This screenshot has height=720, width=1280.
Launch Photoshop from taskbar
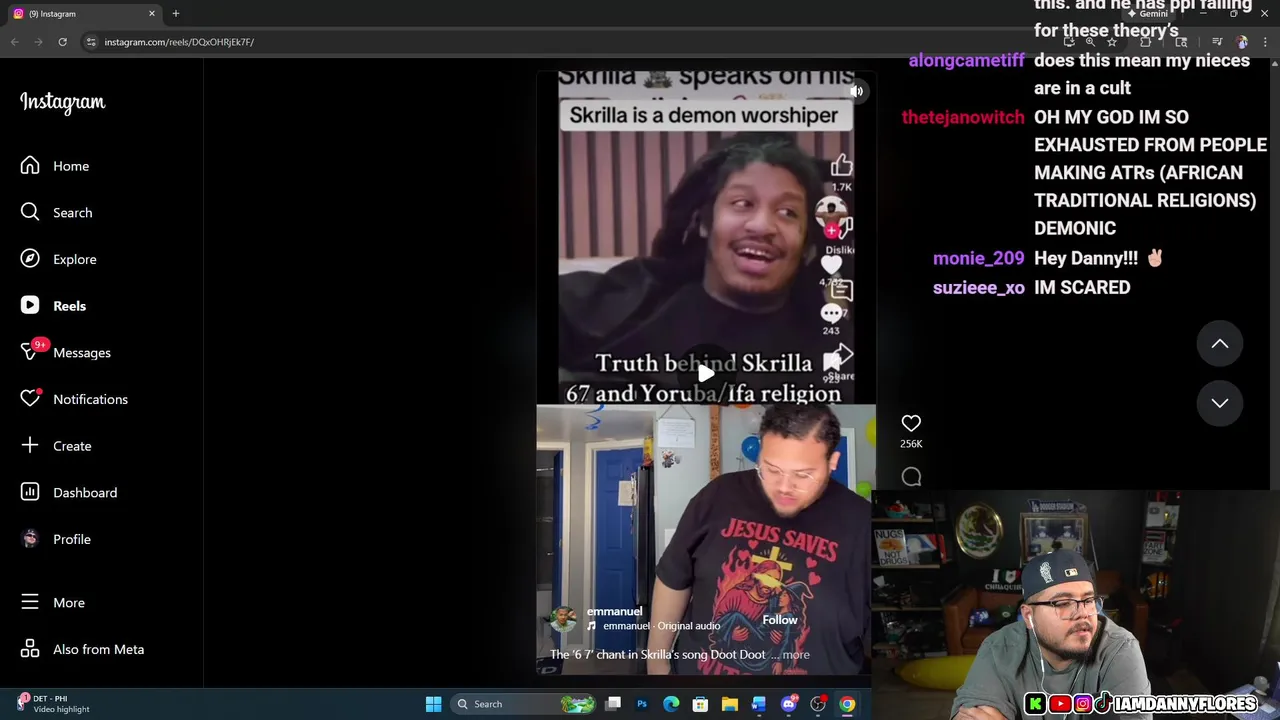[642, 704]
